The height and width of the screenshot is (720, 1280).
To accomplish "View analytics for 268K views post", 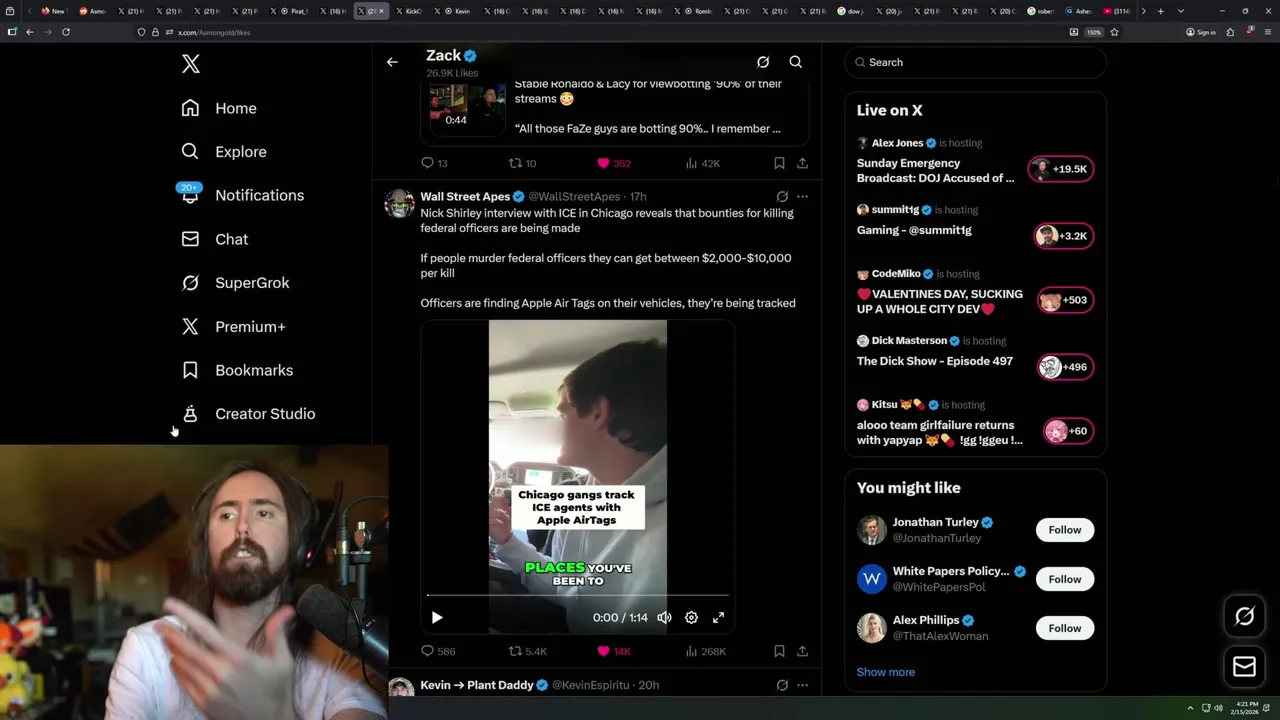I will (x=706, y=651).
